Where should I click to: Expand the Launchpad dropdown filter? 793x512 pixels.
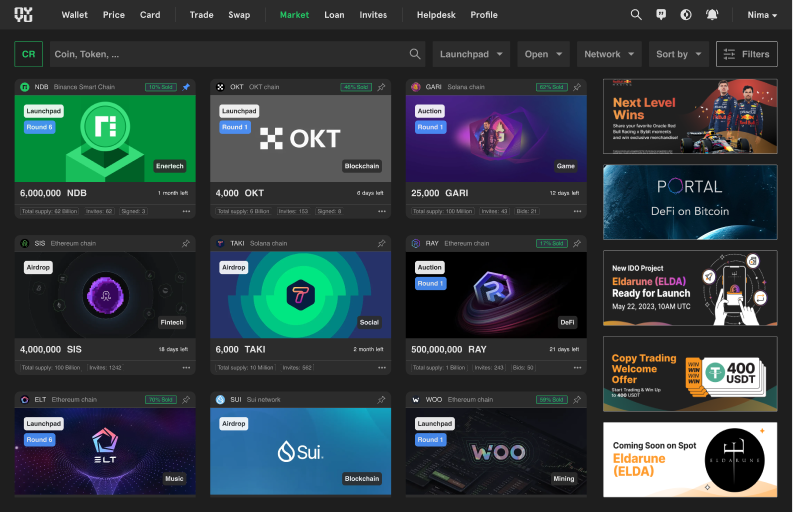471,54
